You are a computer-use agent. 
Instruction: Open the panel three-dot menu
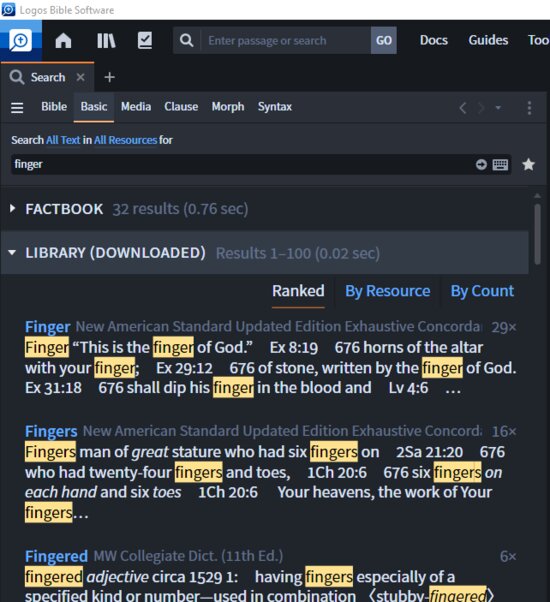(529, 108)
